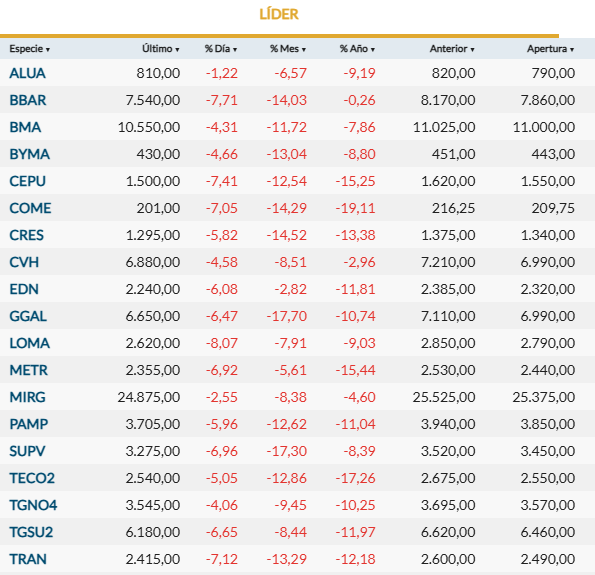The width and height of the screenshot is (595, 575).
Task: Sort by Apertura column header
Action: 550,49
